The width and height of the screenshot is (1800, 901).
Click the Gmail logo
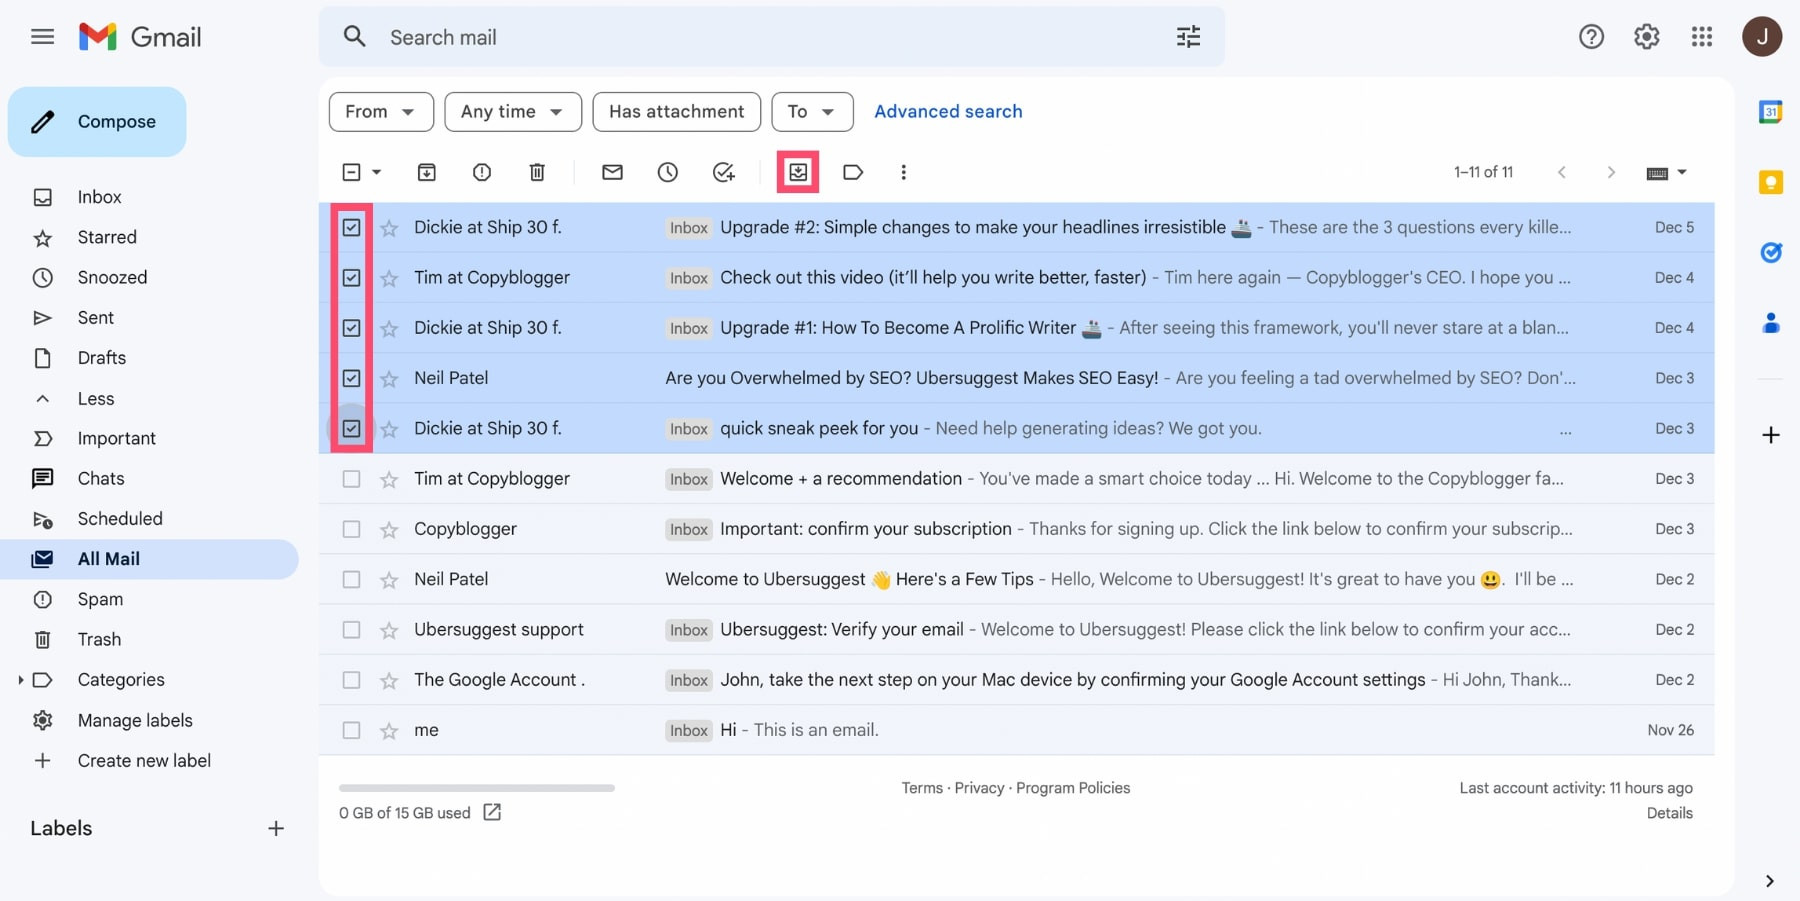click(x=140, y=37)
